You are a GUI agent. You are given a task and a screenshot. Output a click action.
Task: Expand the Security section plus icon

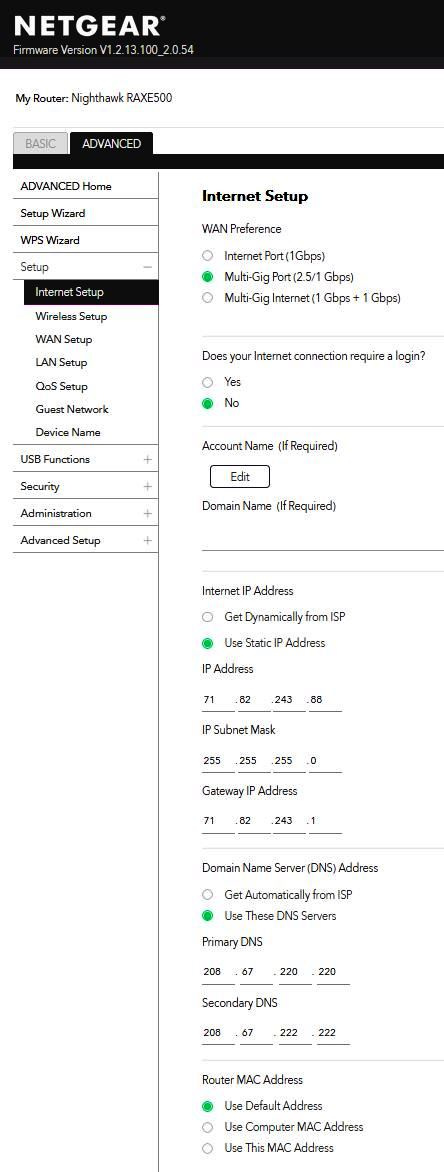click(147, 487)
